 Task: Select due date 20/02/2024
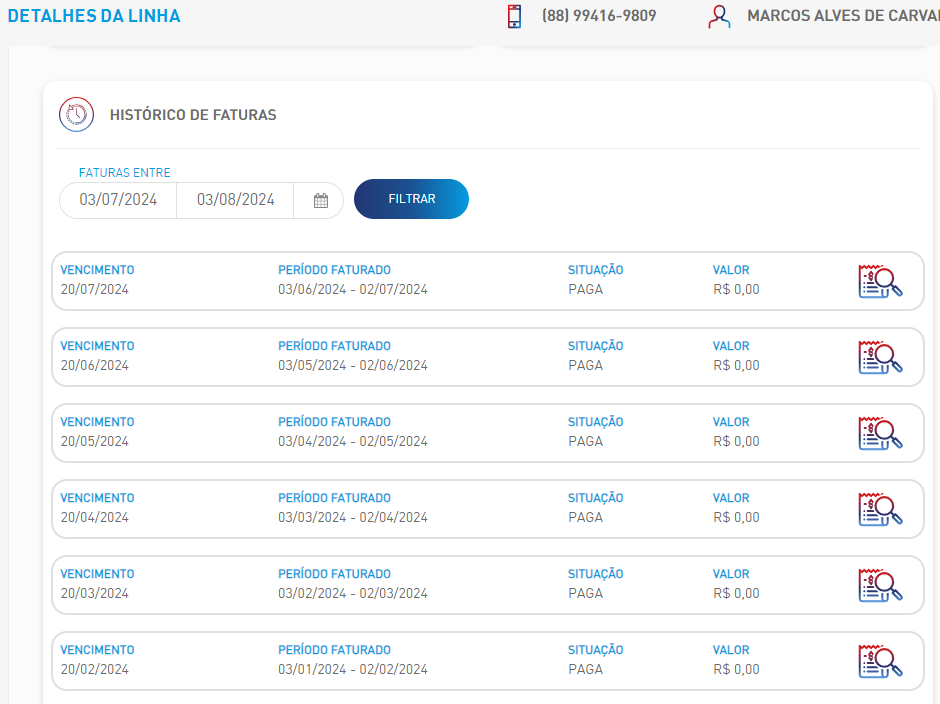tap(95, 669)
